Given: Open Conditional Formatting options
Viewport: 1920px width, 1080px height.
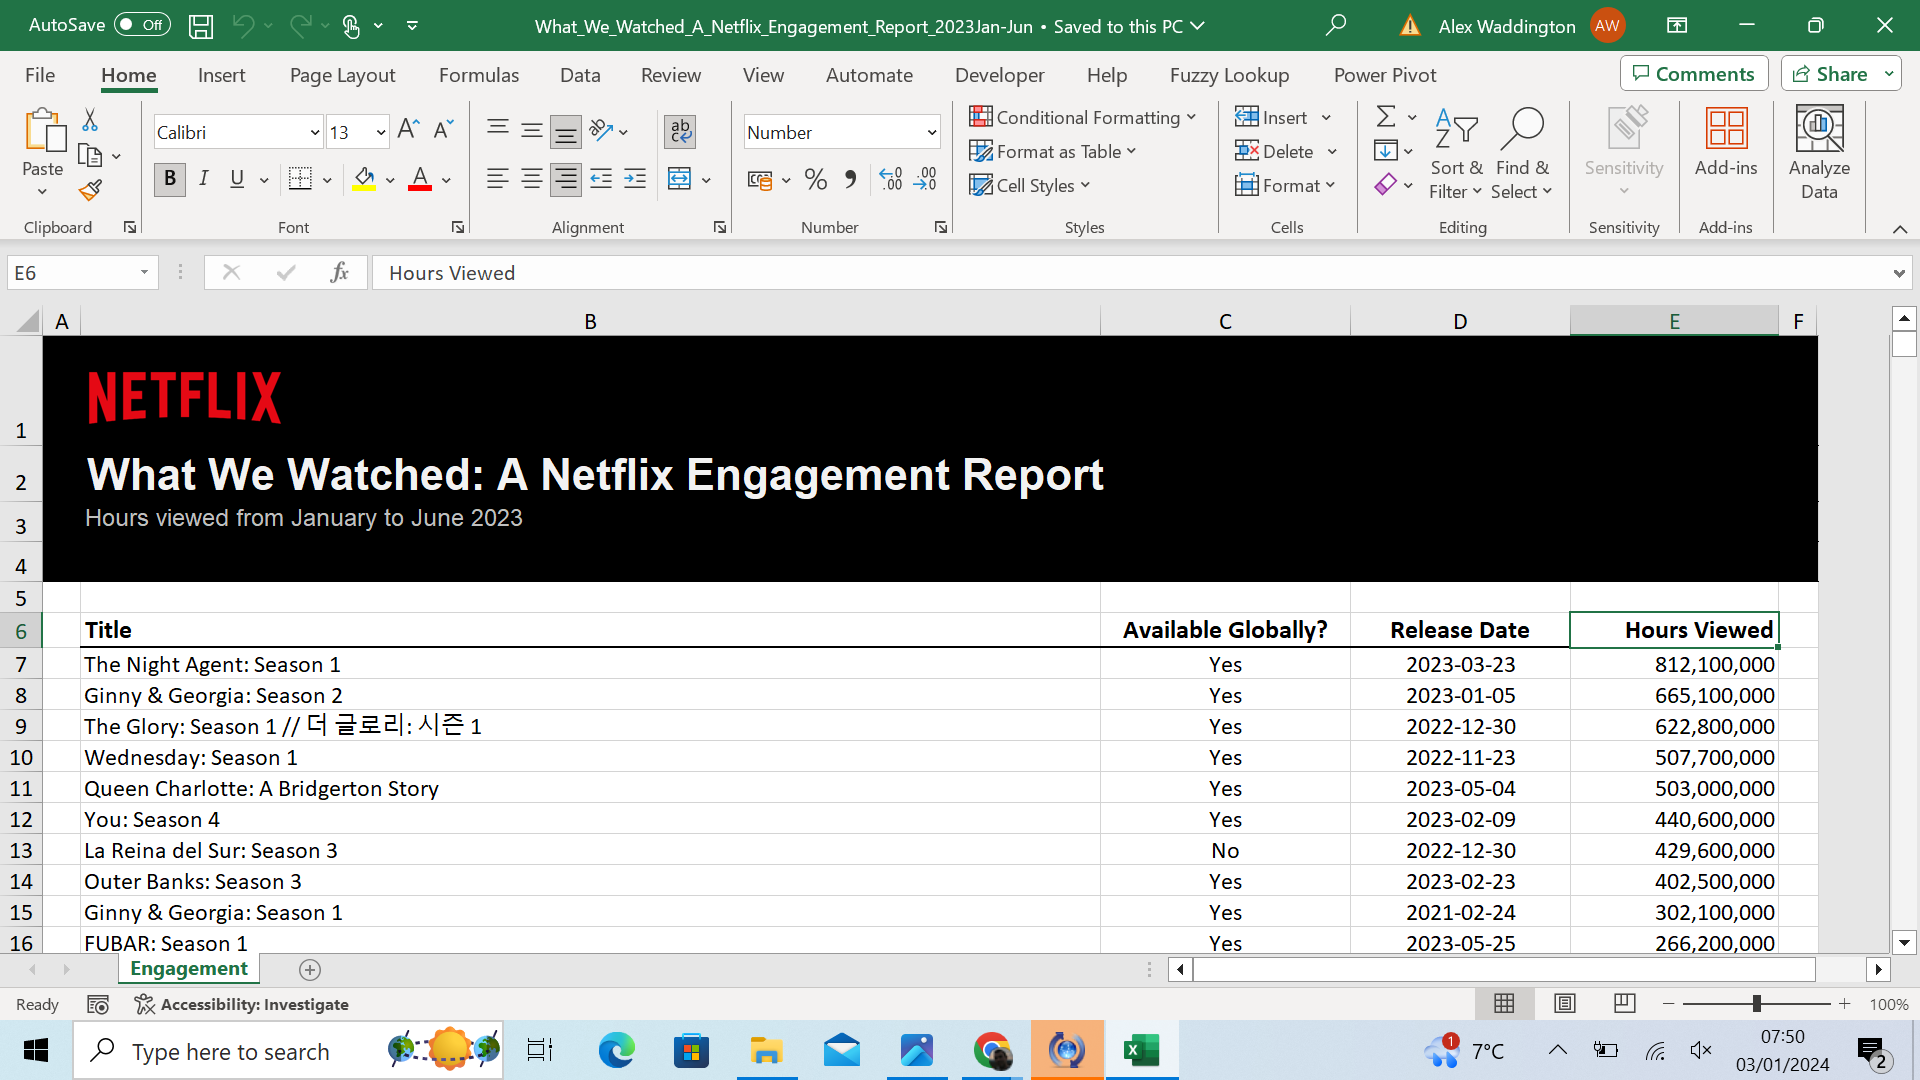Looking at the screenshot, I should [1083, 117].
